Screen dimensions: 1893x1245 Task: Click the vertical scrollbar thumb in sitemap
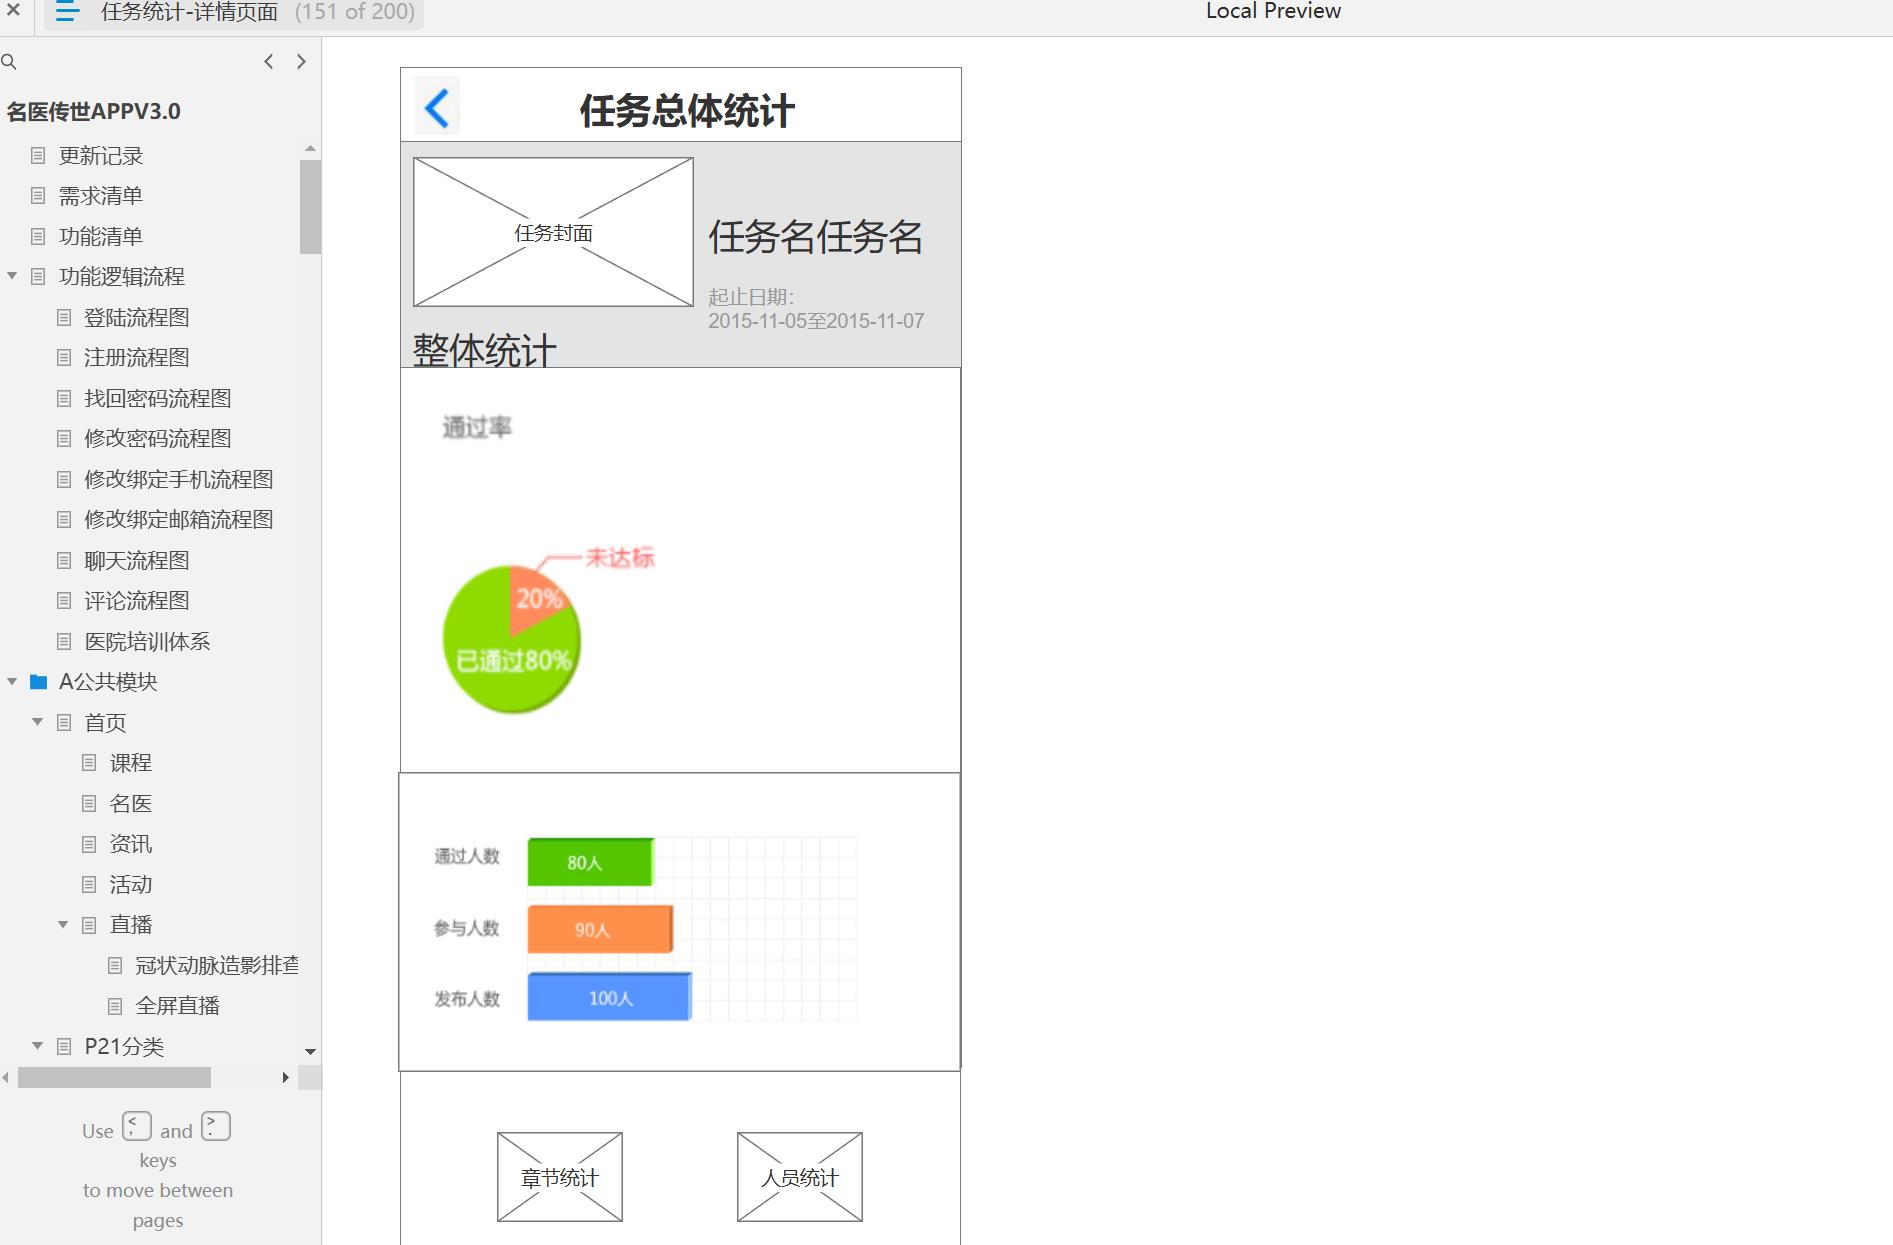(x=310, y=207)
